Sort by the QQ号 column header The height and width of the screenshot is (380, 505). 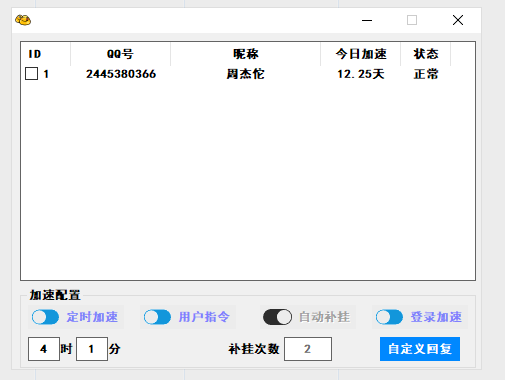point(120,54)
